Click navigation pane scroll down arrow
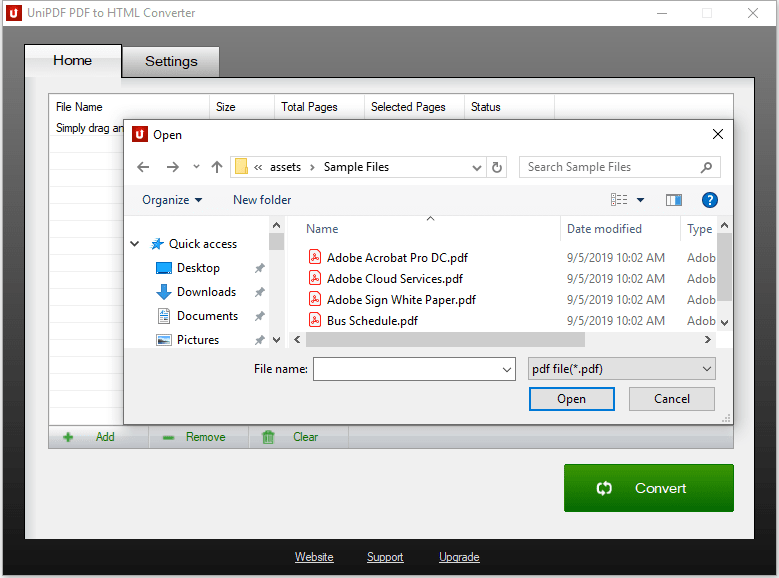779x578 pixels. (277, 340)
